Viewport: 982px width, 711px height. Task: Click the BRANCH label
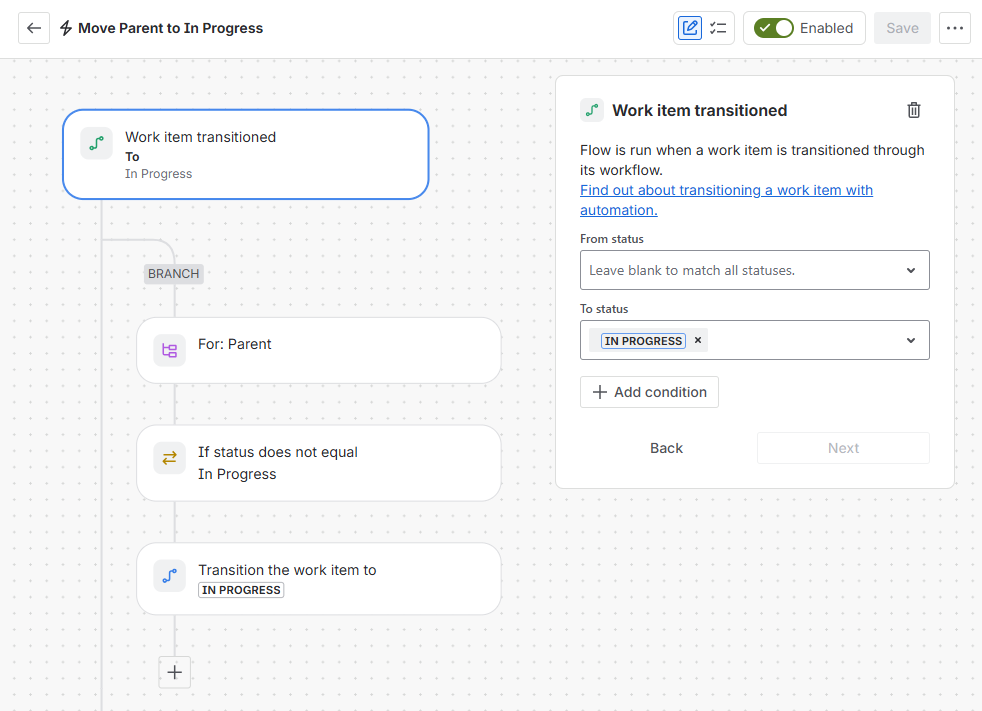173,274
